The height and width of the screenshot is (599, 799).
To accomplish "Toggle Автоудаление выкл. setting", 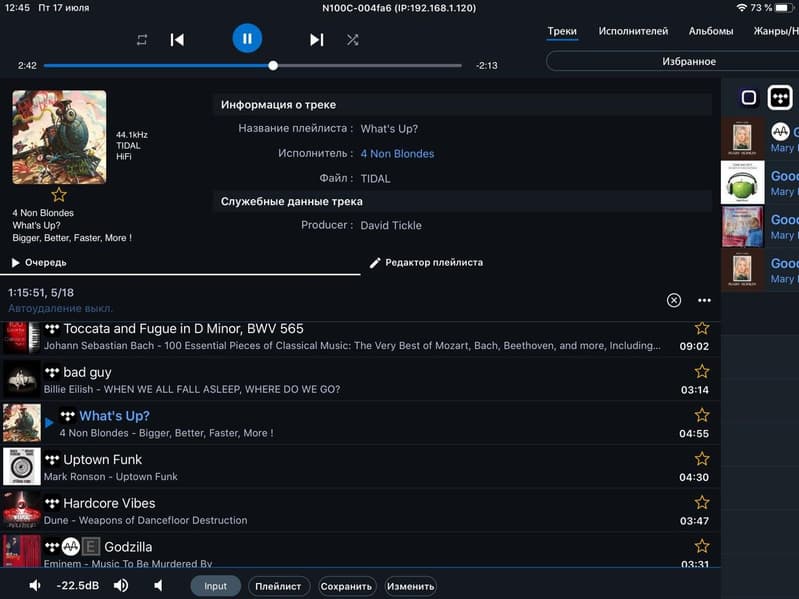I will coord(61,308).
